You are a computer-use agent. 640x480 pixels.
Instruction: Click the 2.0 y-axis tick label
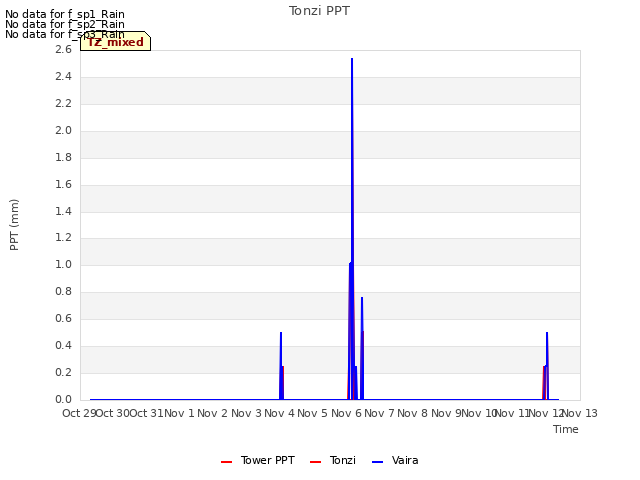pos(63,130)
